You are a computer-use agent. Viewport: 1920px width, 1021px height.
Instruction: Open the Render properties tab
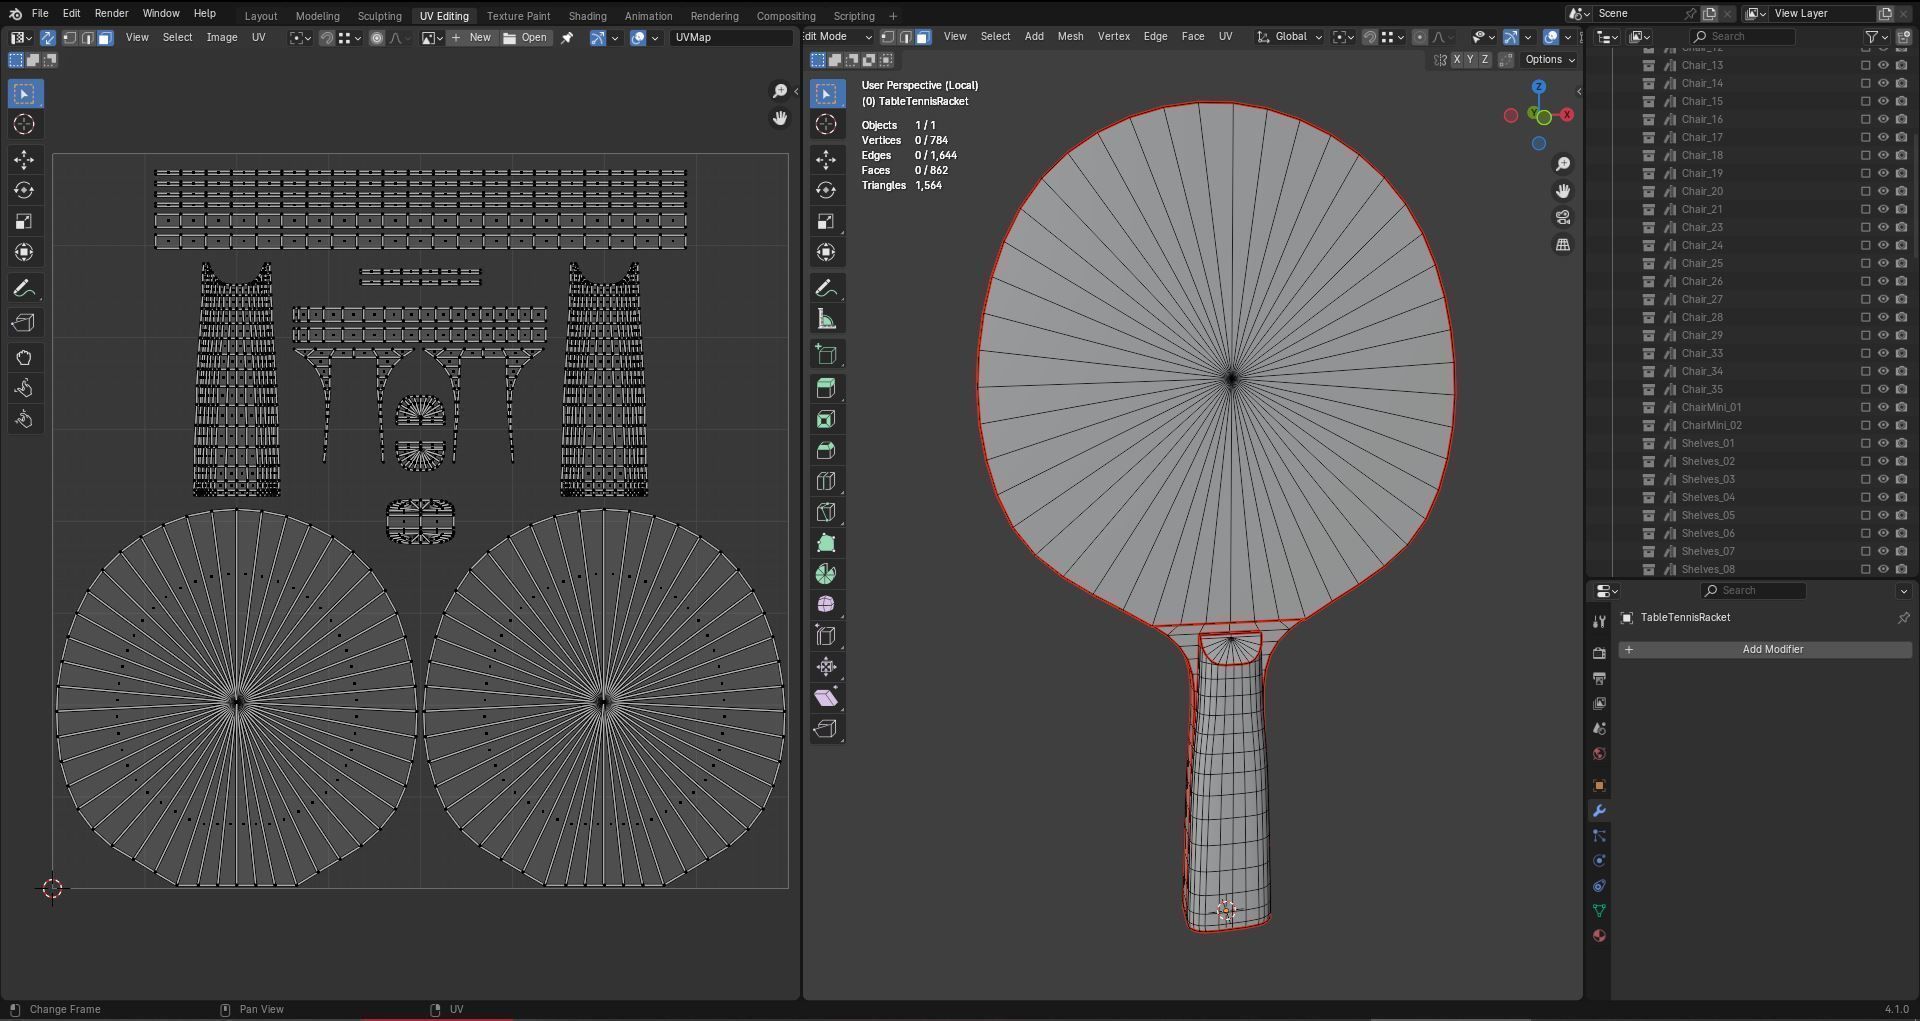(1599, 653)
